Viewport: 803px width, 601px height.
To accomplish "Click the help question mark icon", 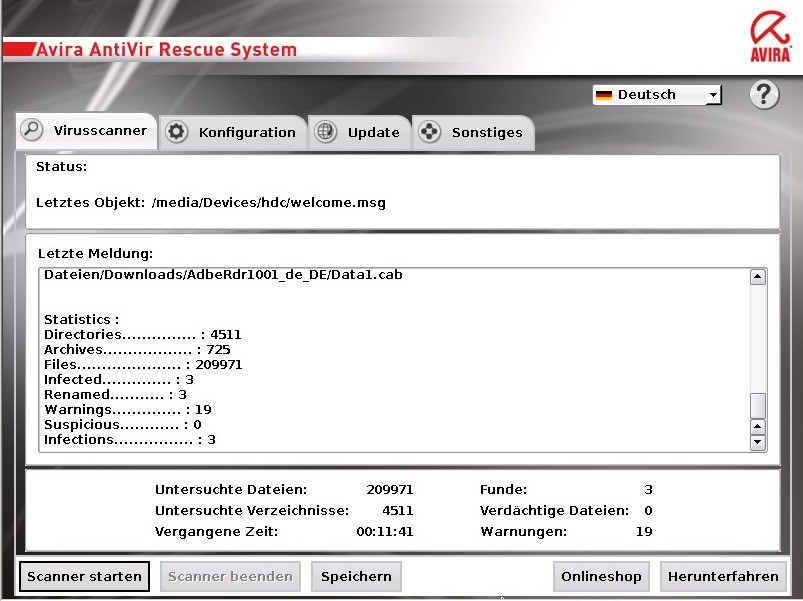I will (x=764, y=95).
